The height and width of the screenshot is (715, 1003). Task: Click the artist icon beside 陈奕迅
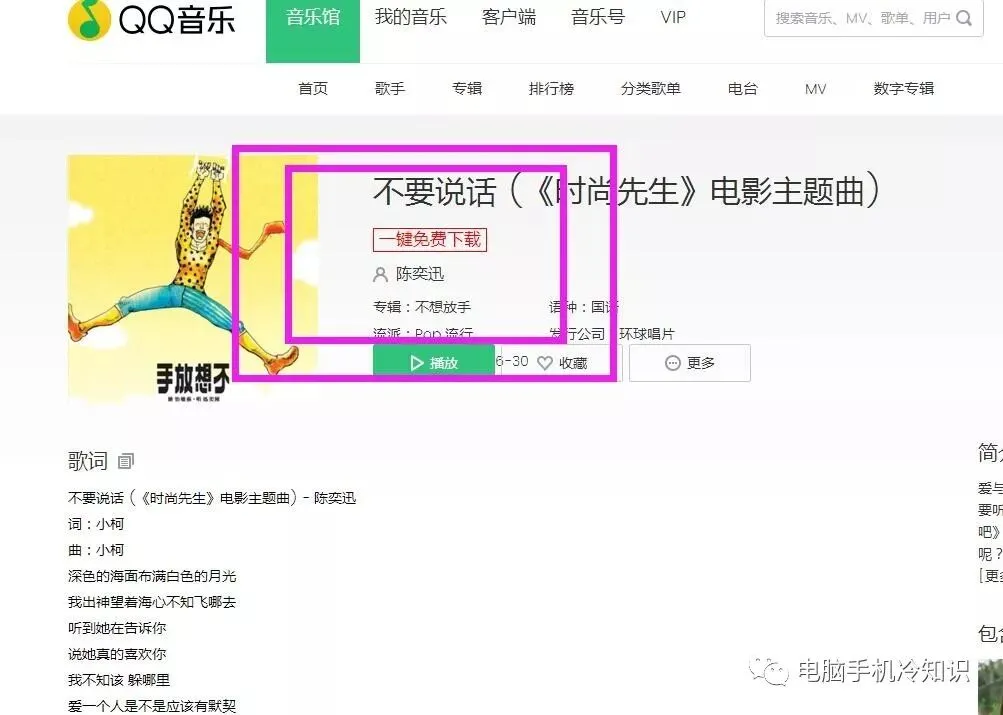pos(380,274)
